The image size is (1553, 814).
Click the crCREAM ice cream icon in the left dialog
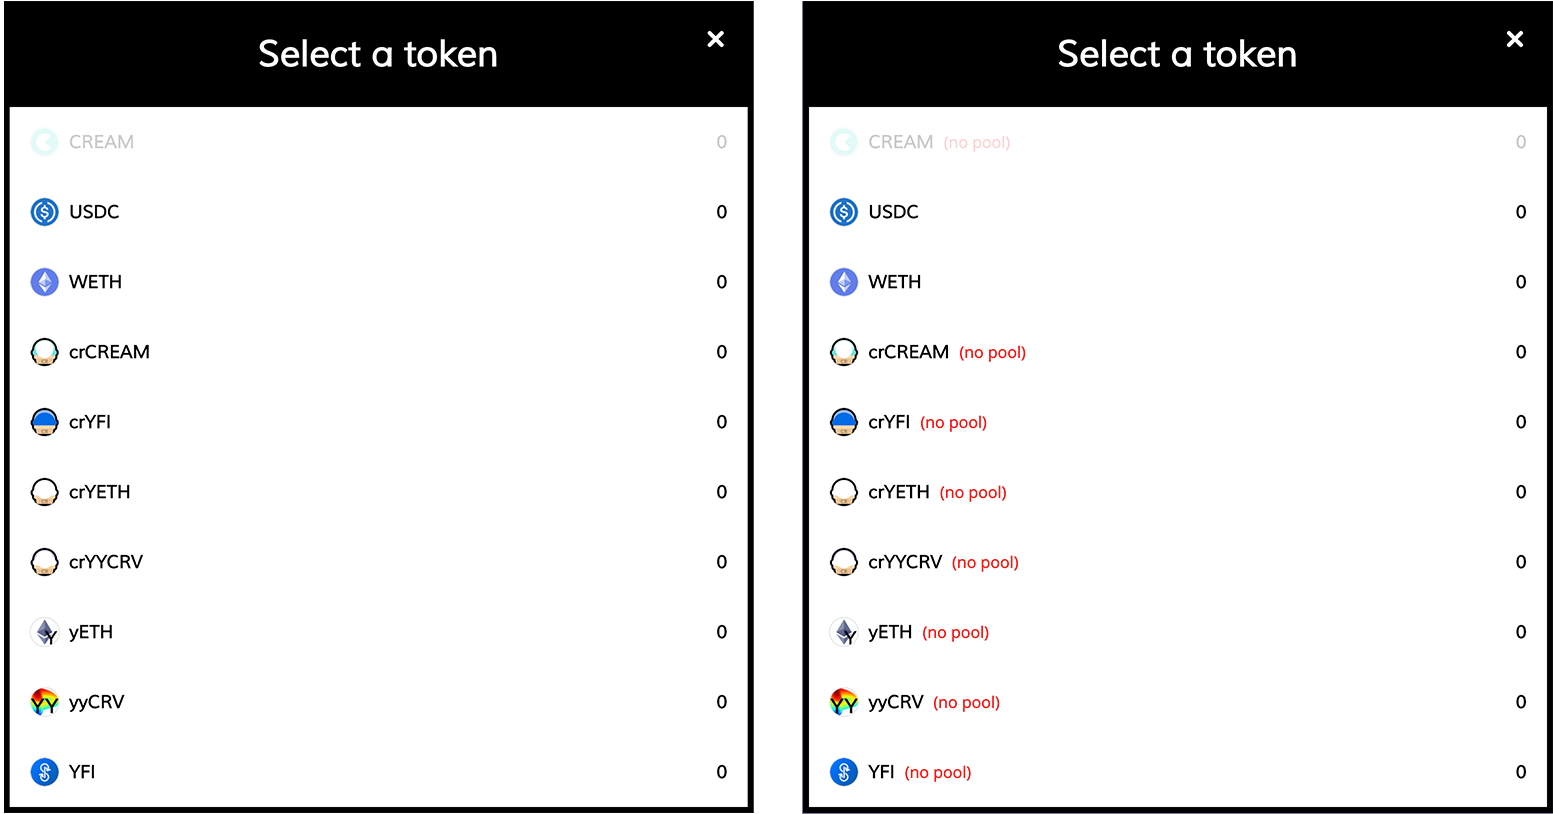coord(45,352)
